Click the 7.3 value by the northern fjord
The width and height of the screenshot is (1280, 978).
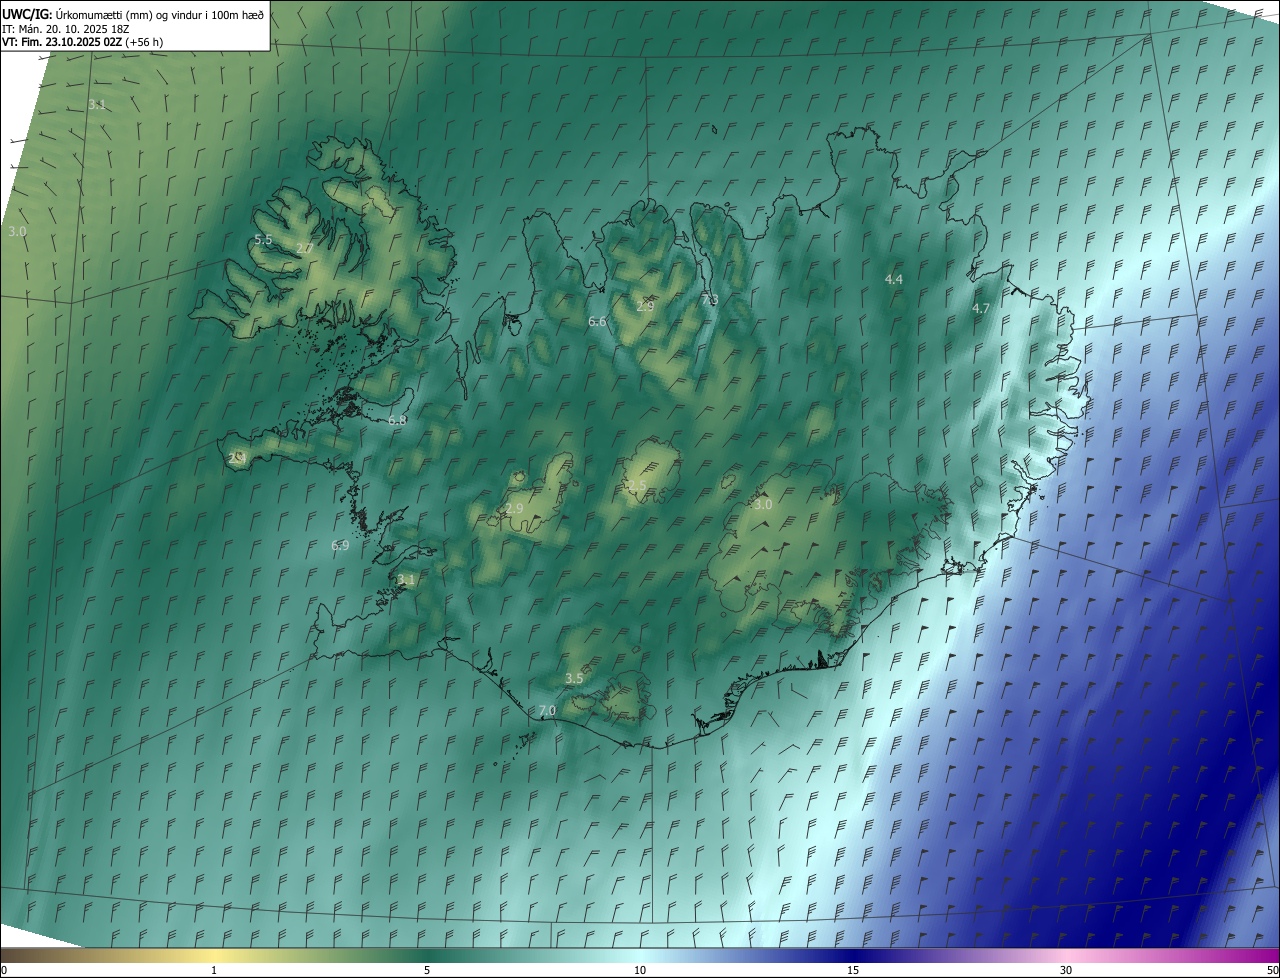tap(709, 300)
